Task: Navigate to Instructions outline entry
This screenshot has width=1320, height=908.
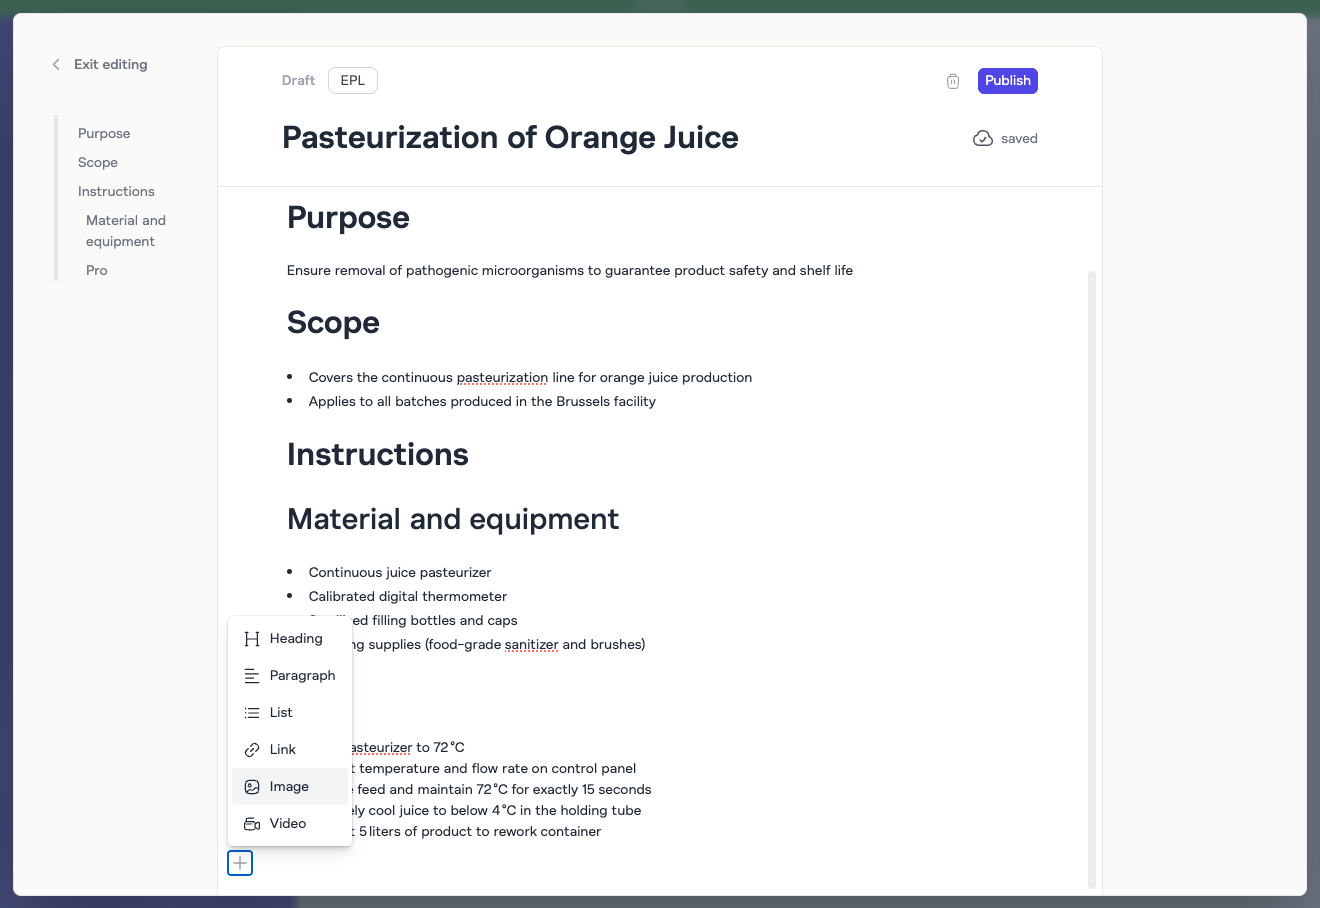Action: coord(116,191)
